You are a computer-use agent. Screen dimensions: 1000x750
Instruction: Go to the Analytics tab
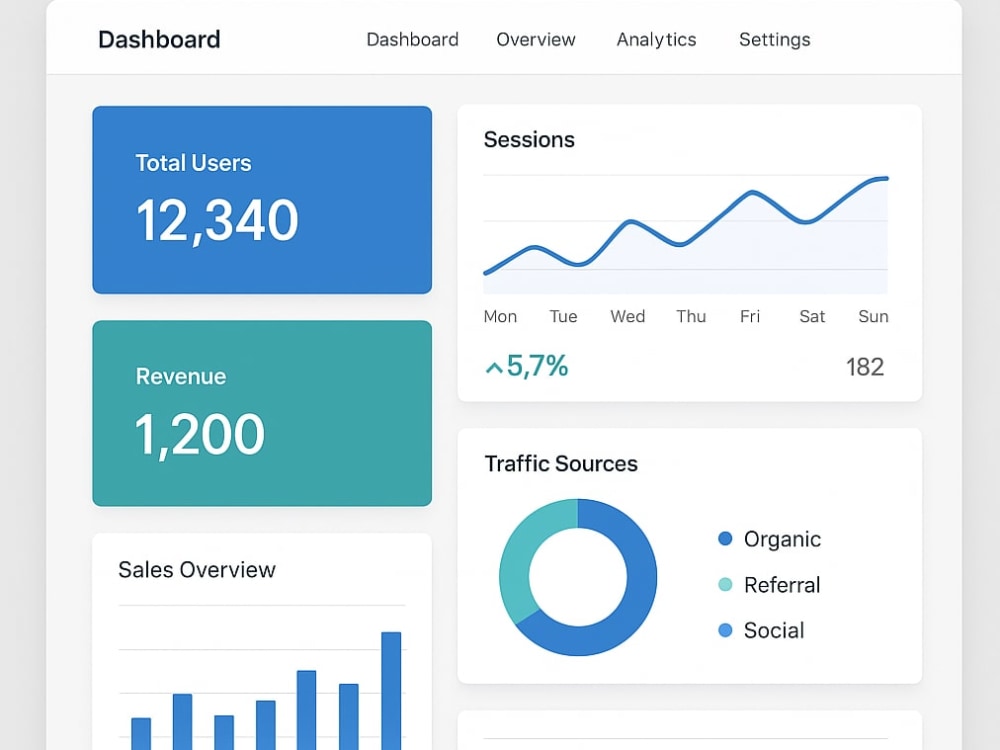(x=656, y=40)
